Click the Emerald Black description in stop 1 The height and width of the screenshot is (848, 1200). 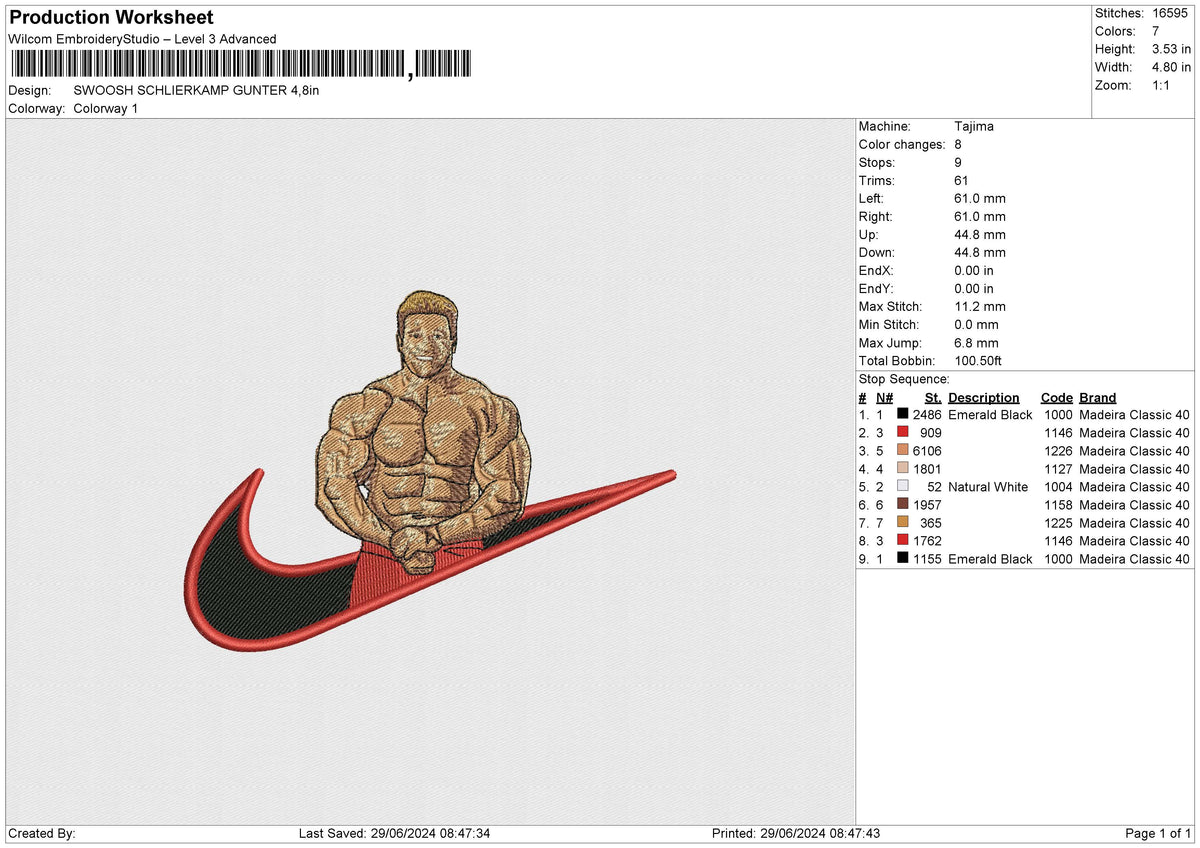(990, 415)
